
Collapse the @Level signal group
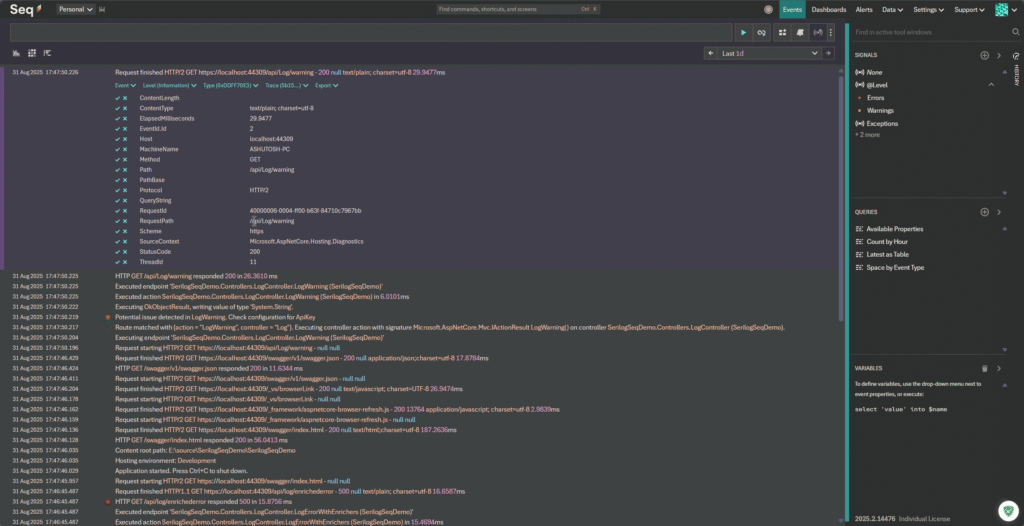(x=991, y=85)
